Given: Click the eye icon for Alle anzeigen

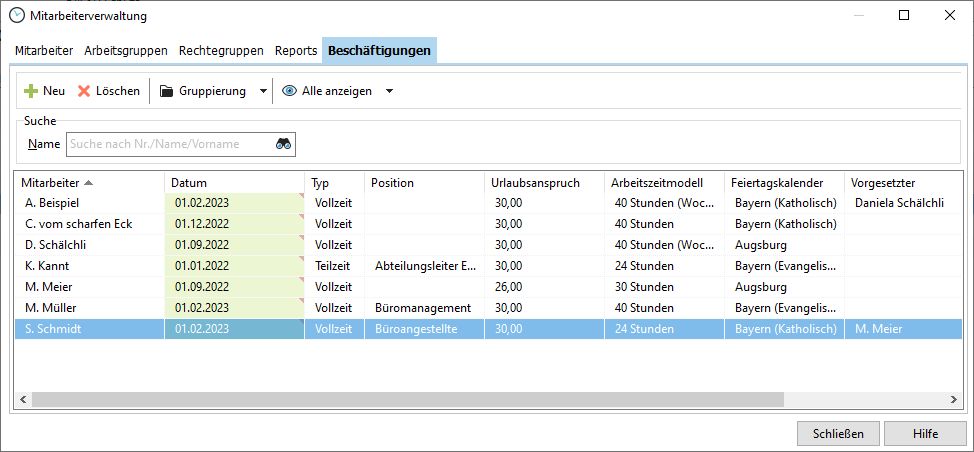Looking at the screenshot, I should click(x=289, y=91).
